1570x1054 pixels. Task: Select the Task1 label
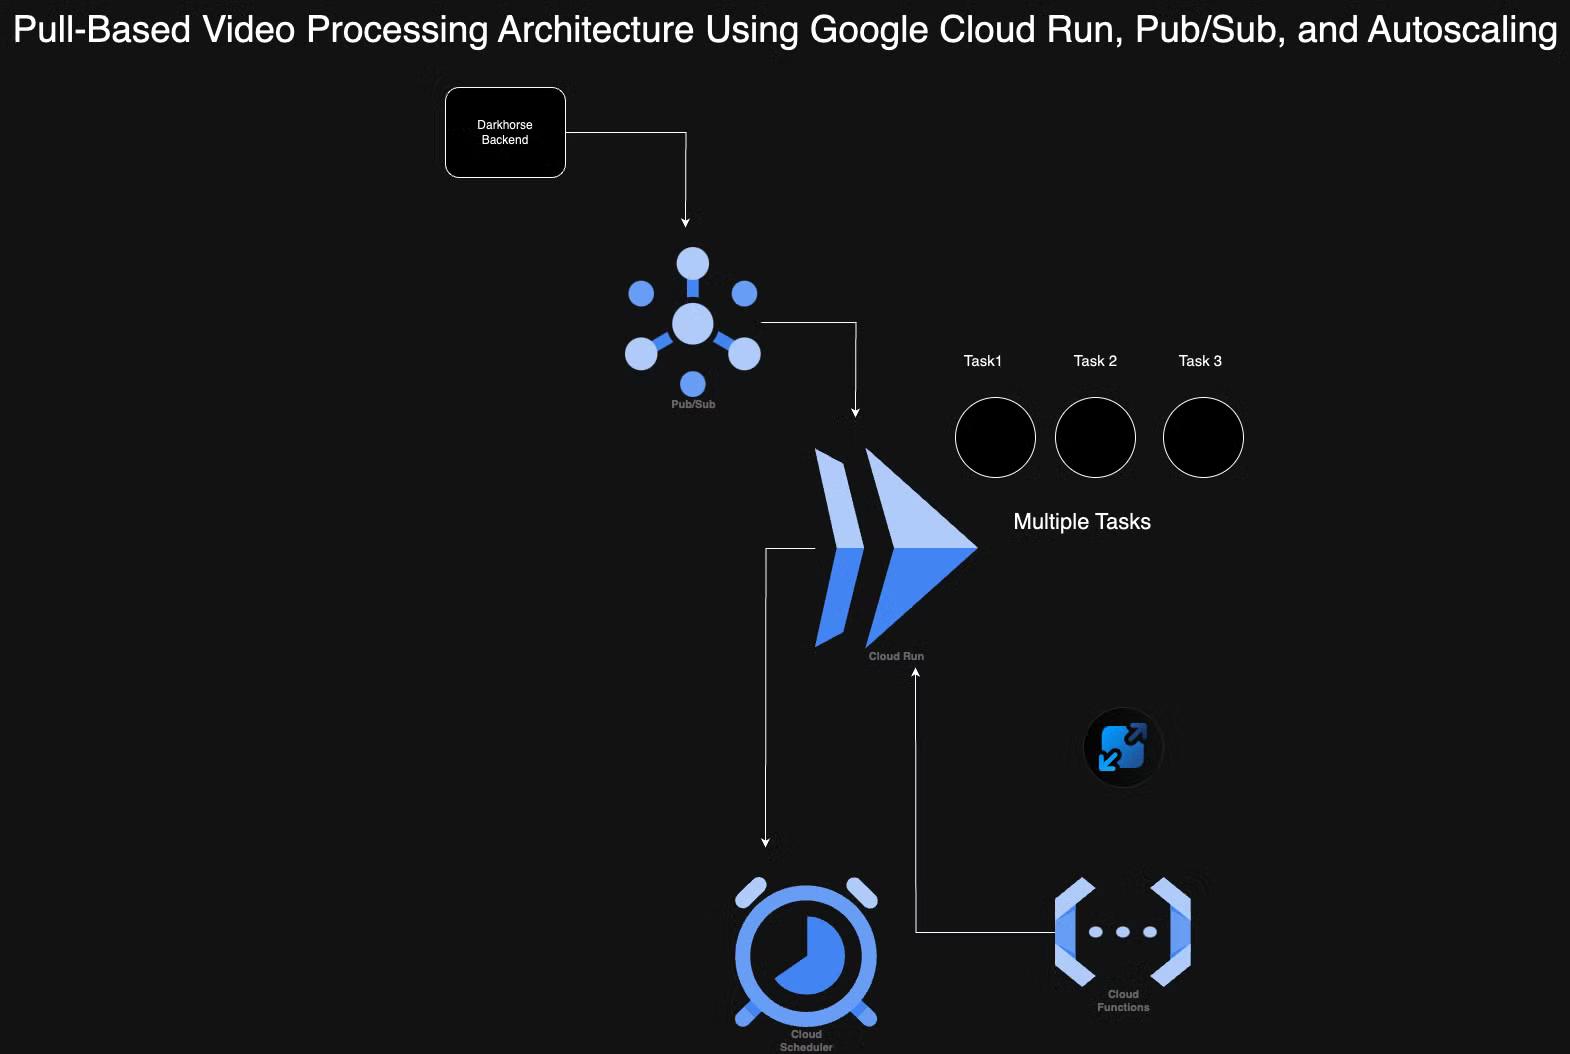point(982,361)
